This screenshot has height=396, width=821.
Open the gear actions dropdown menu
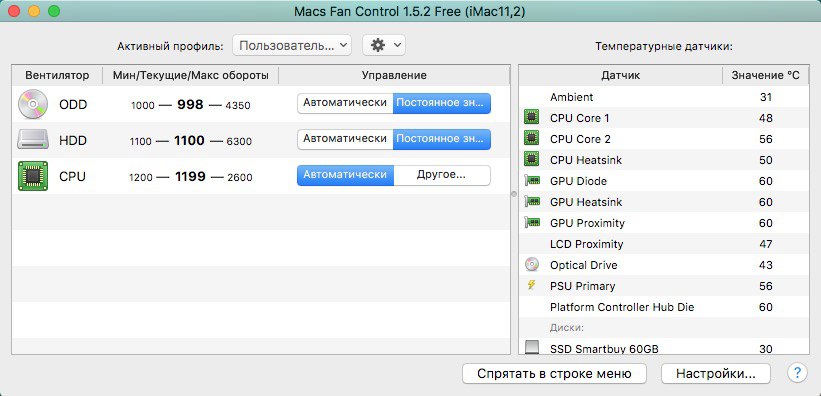[384, 46]
